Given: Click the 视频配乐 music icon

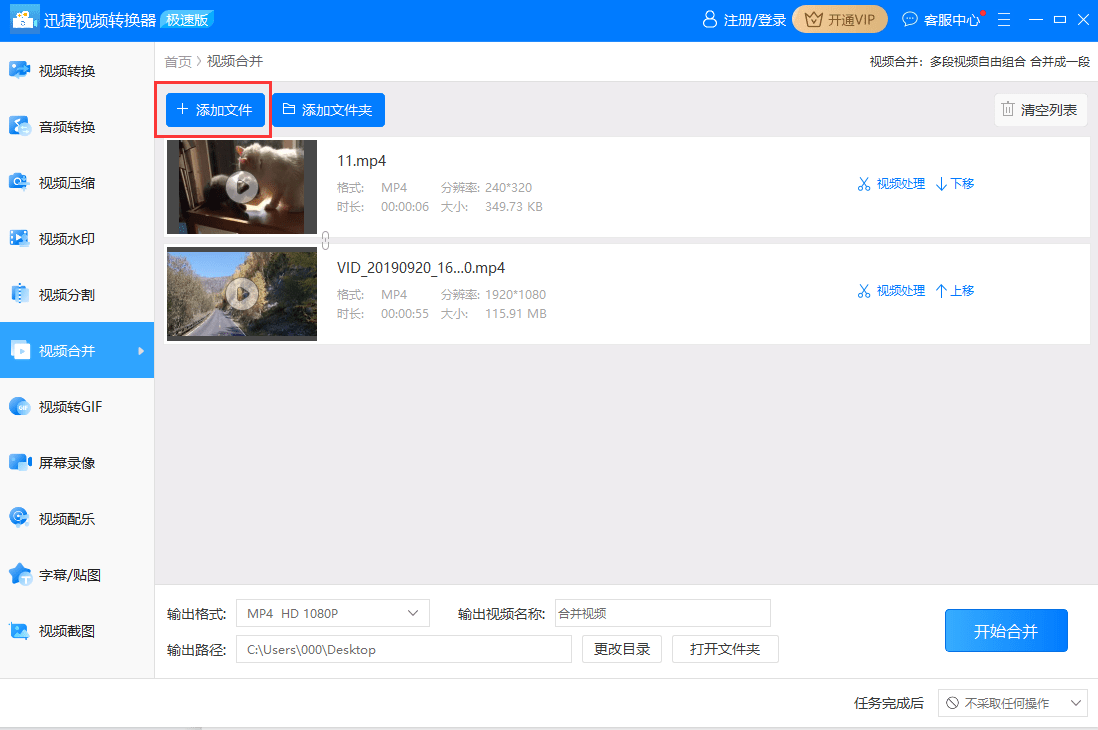Looking at the screenshot, I should click(x=20, y=518).
